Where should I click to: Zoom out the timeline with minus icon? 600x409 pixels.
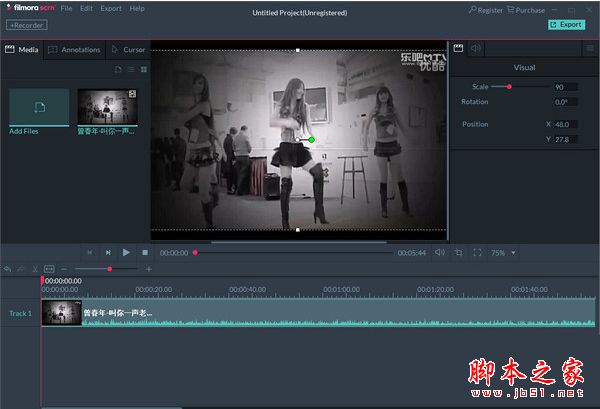click(x=64, y=269)
